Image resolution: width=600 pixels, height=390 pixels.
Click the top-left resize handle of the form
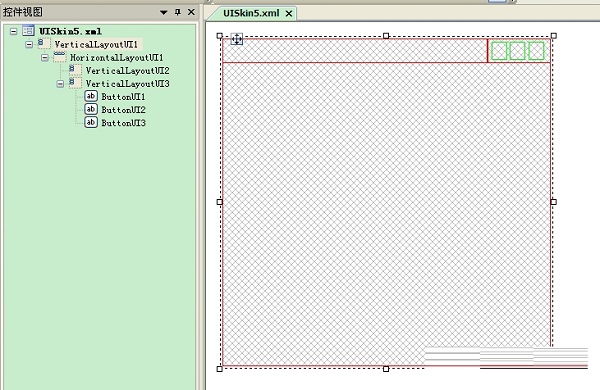[x=220, y=36]
